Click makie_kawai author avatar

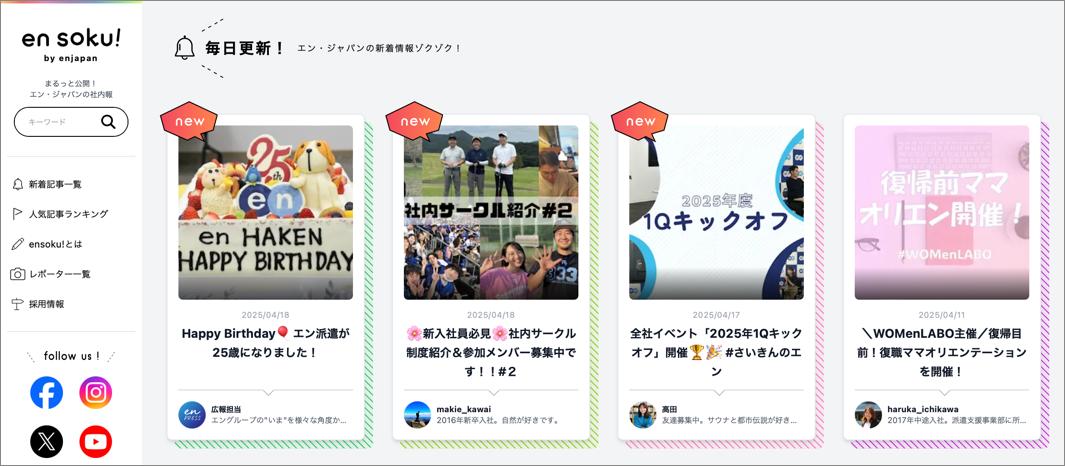[x=418, y=414]
